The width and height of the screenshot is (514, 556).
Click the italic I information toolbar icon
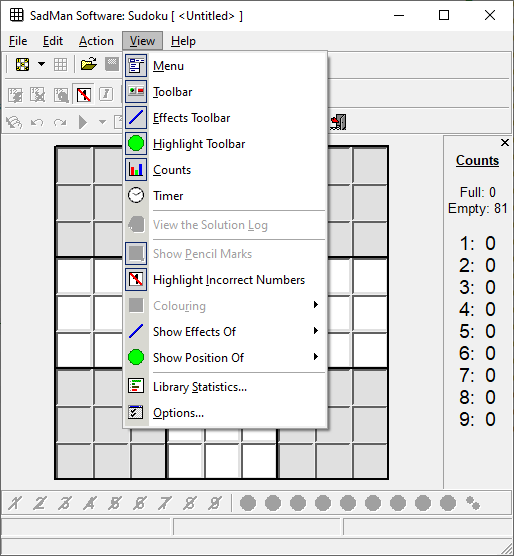pos(106,94)
